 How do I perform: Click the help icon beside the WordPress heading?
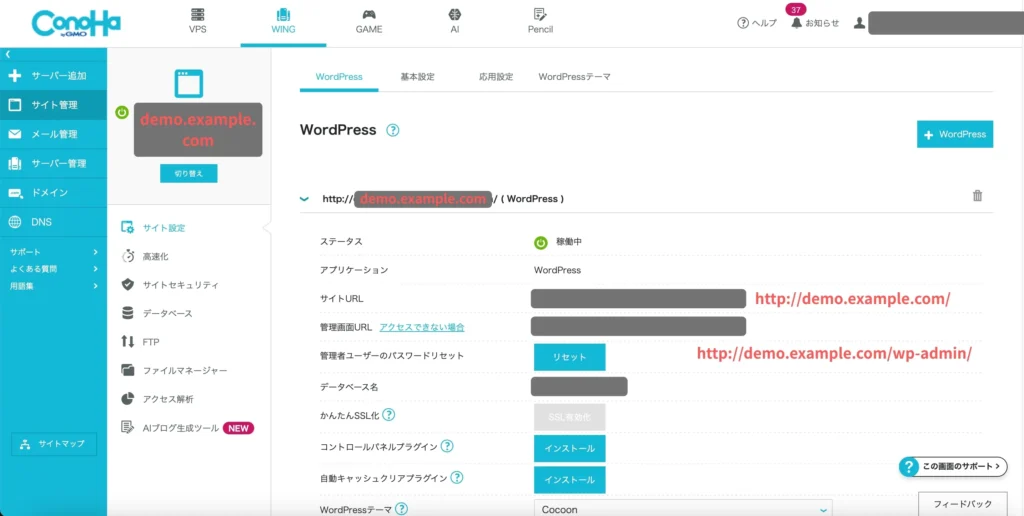(392, 130)
